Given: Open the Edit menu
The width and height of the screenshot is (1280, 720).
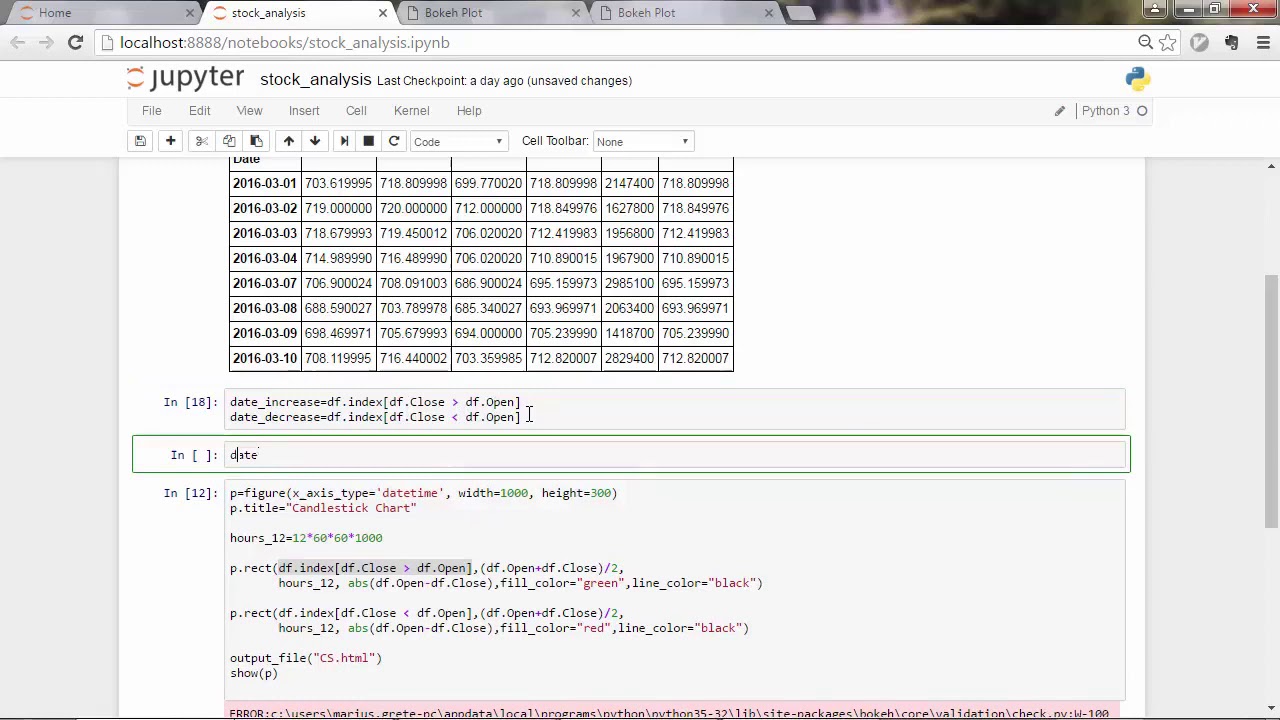Looking at the screenshot, I should (x=200, y=111).
